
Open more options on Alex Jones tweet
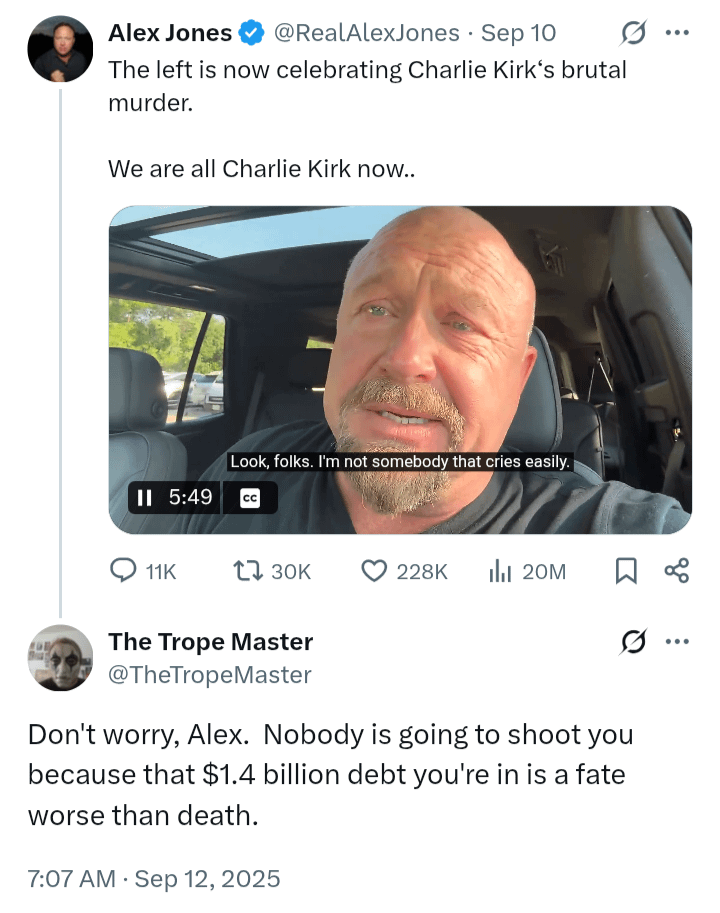pyautogui.click(x=678, y=33)
